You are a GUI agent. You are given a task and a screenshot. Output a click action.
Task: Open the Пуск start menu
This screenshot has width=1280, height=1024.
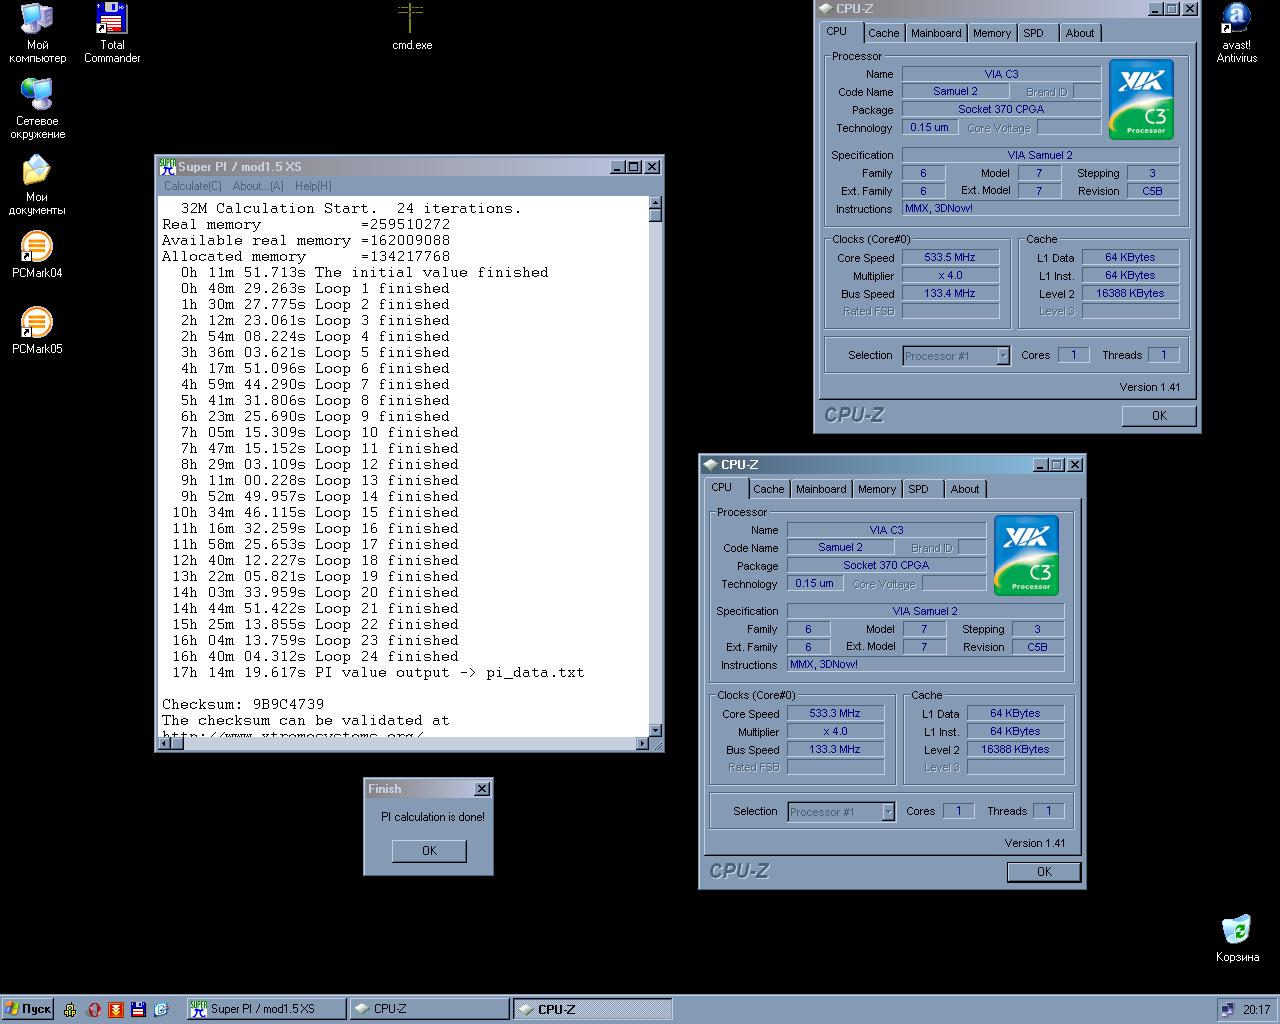pyautogui.click(x=28, y=1009)
